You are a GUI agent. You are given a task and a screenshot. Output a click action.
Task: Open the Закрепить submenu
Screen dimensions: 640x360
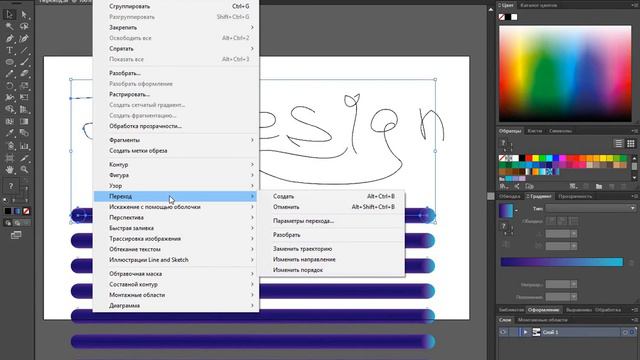pos(176,27)
